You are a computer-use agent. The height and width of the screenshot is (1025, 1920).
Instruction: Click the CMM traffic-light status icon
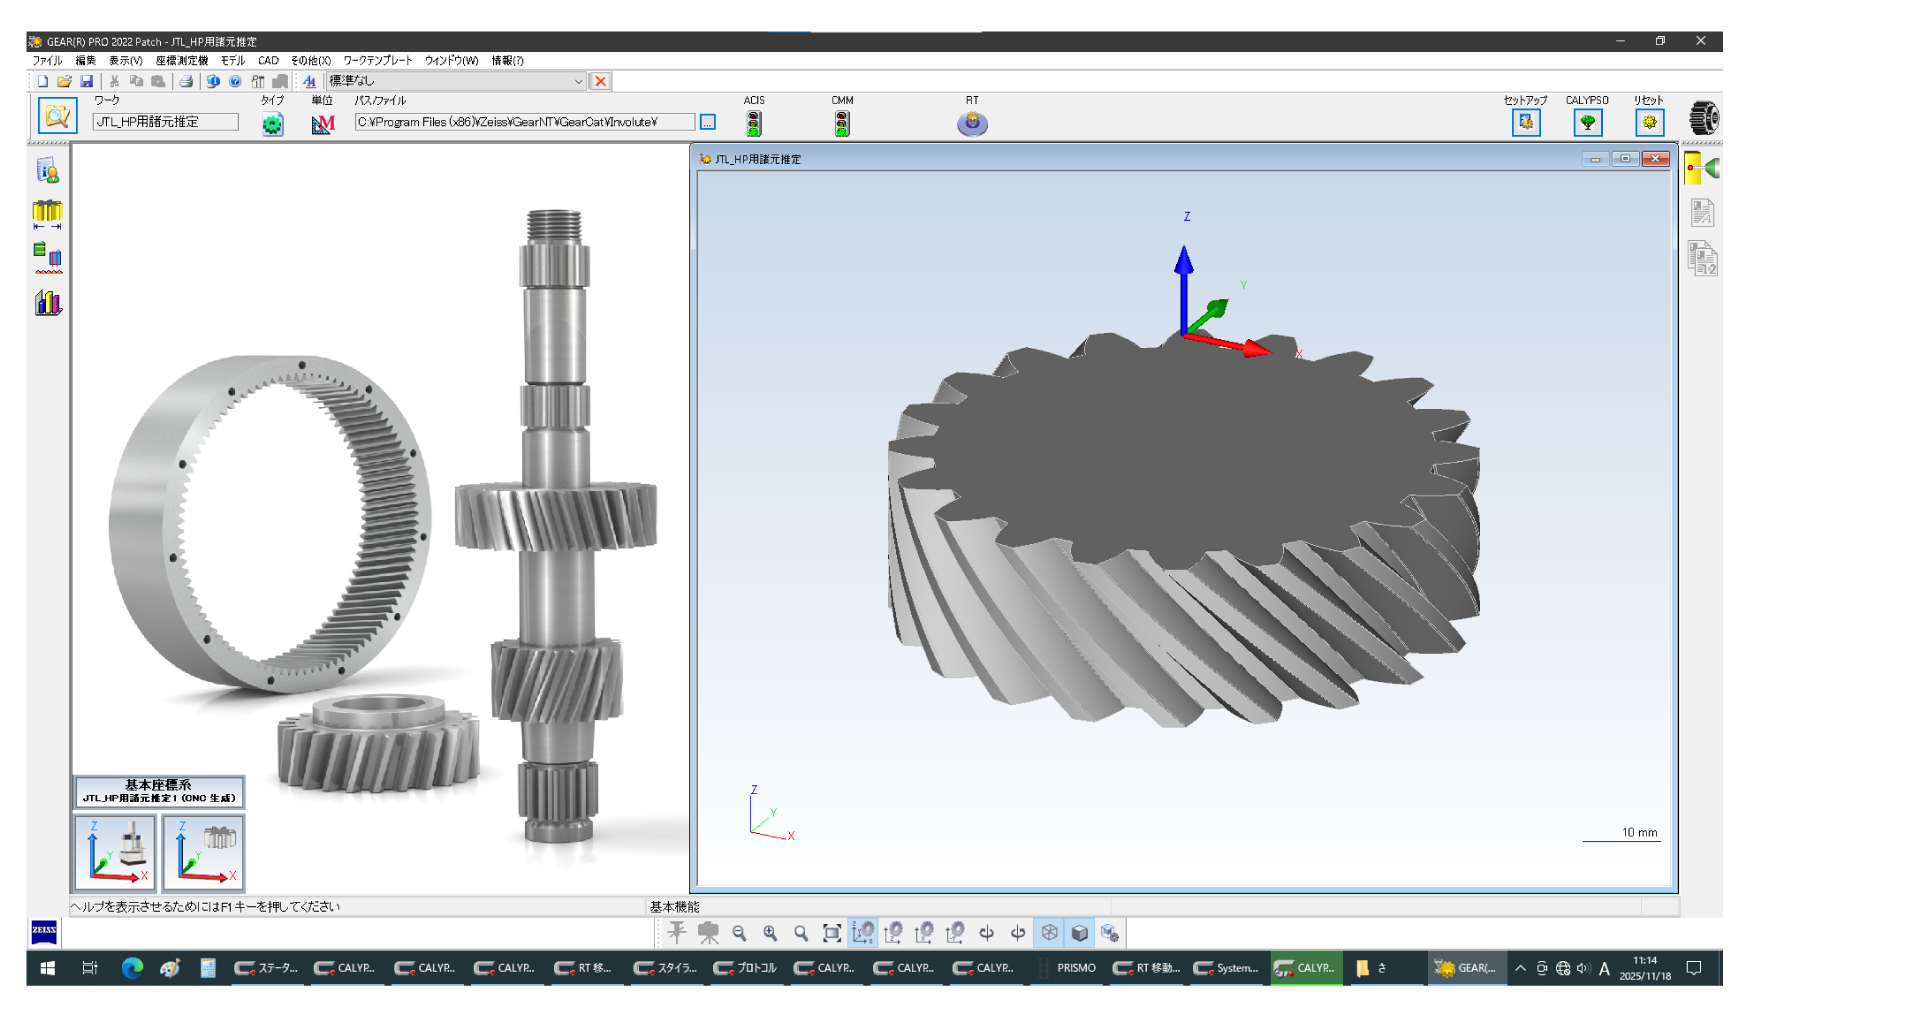point(842,122)
